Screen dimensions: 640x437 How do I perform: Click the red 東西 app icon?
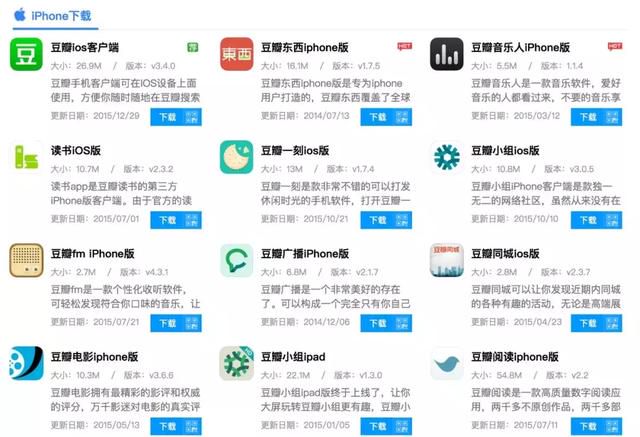pyautogui.click(x=237, y=54)
